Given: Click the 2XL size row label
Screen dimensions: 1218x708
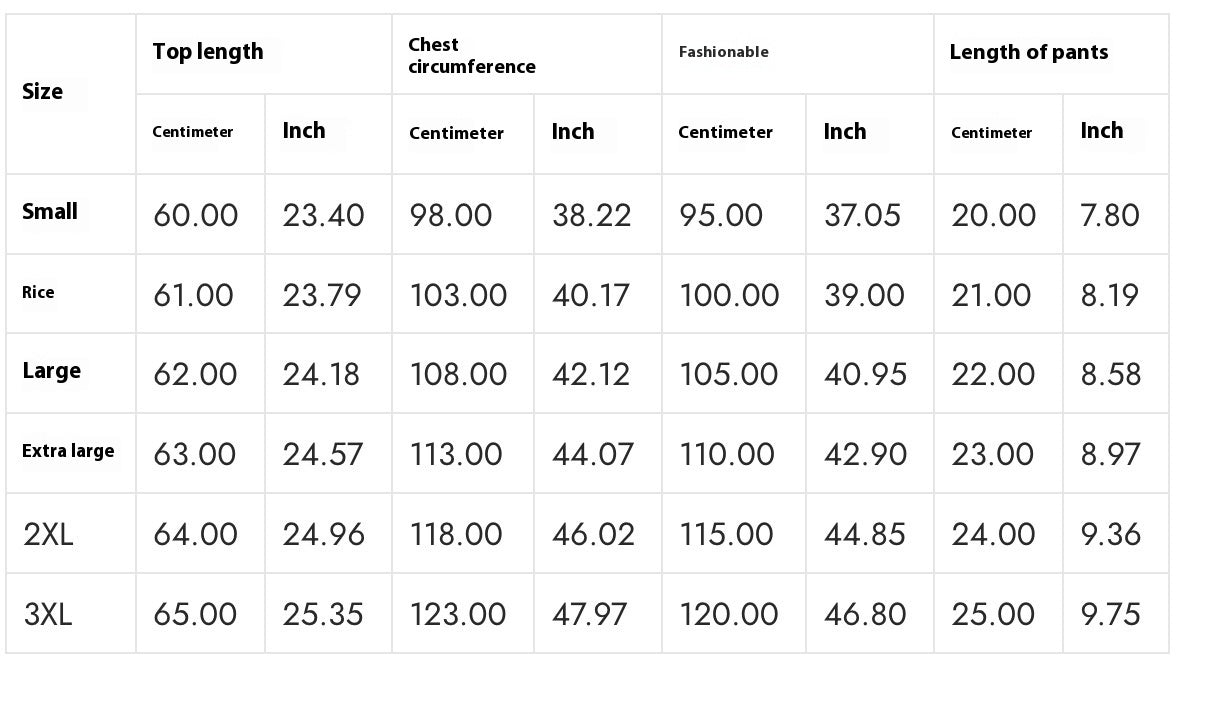Looking at the screenshot, I should 48,534.
